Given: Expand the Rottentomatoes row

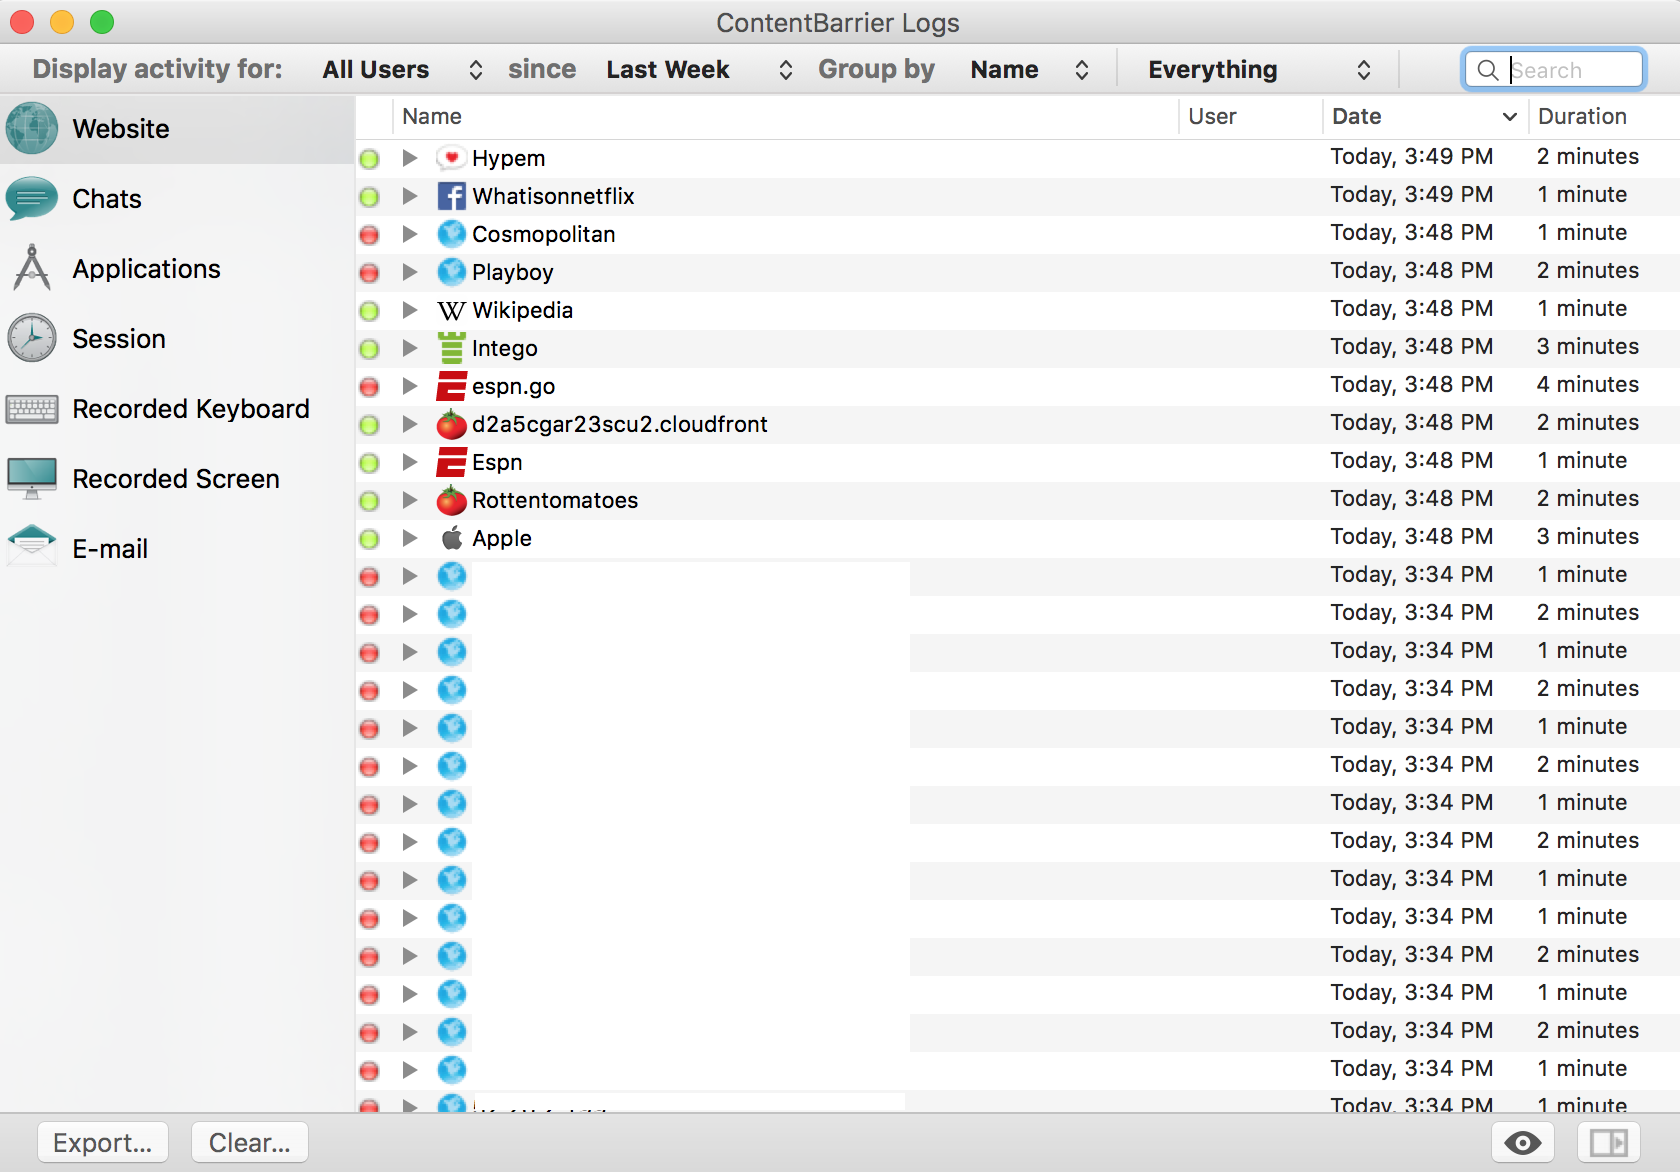Looking at the screenshot, I should click(410, 500).
